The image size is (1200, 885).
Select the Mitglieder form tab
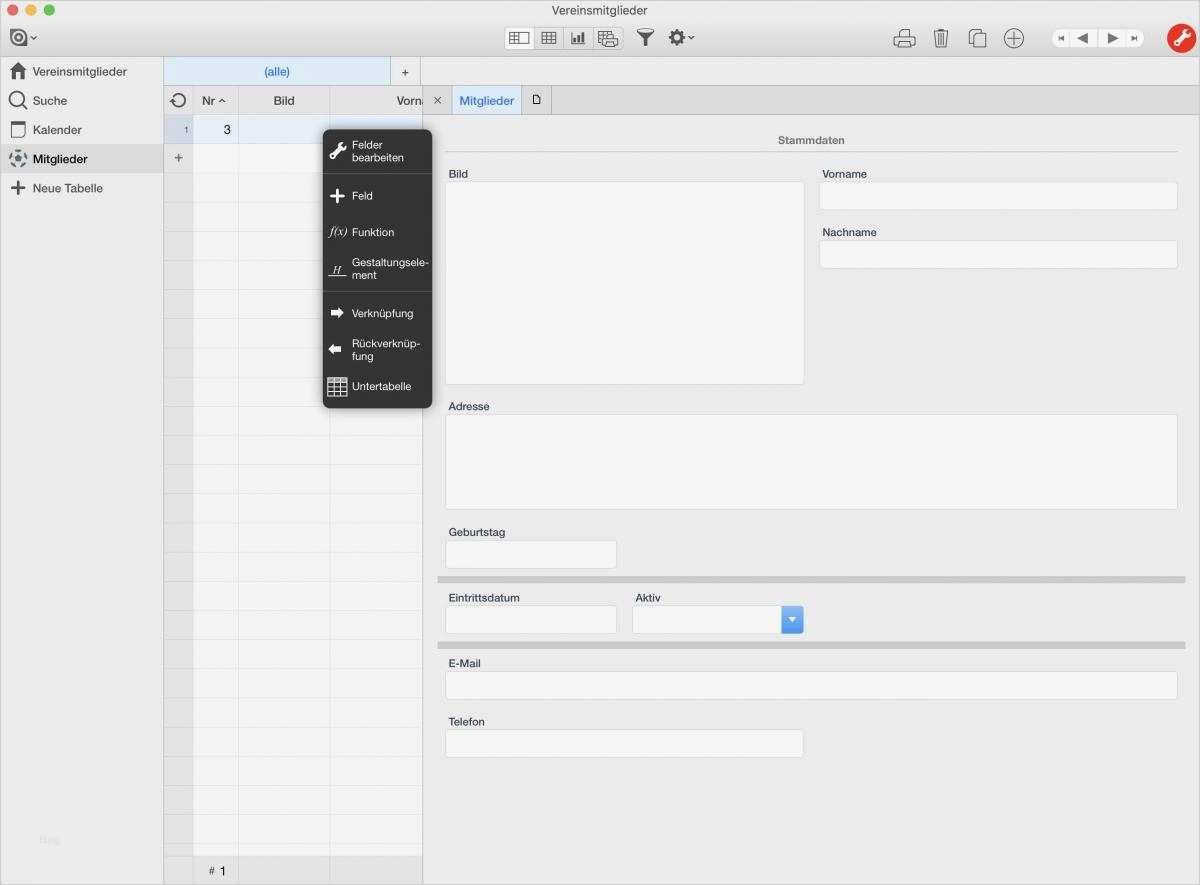click(487, 101)
